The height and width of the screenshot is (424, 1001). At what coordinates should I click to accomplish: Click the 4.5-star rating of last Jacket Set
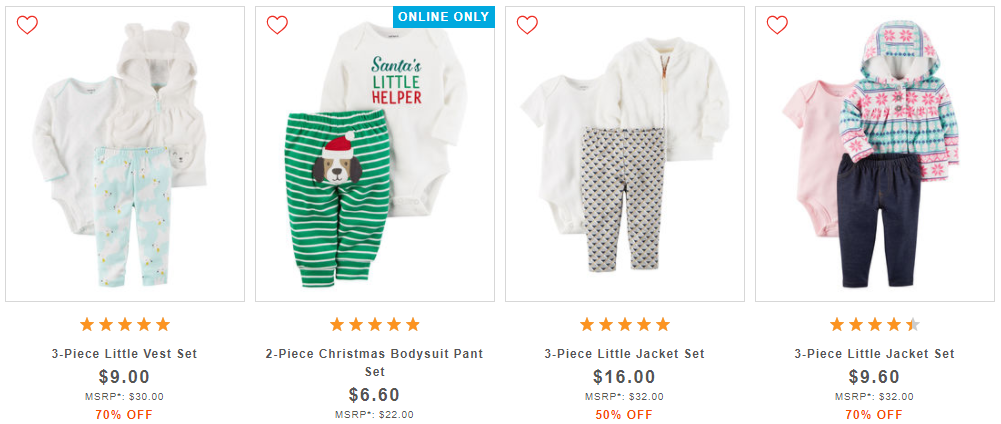point(875,324)
